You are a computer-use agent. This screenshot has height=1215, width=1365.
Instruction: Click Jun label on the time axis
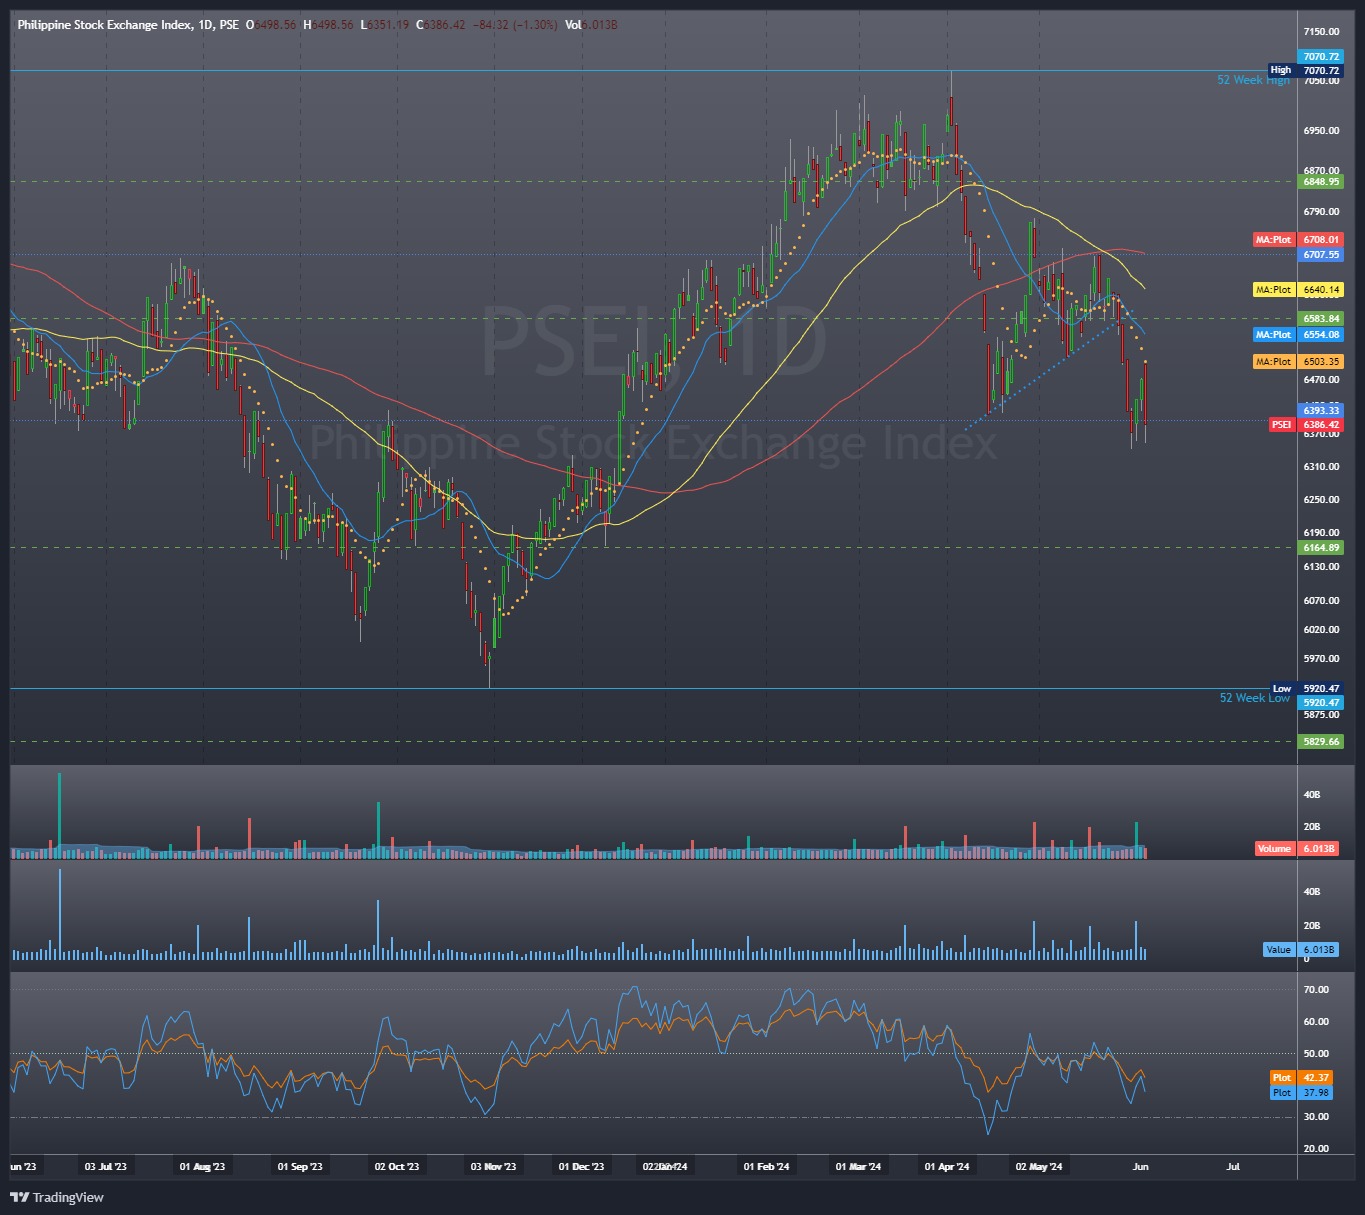click(x=1139, y=1166)
